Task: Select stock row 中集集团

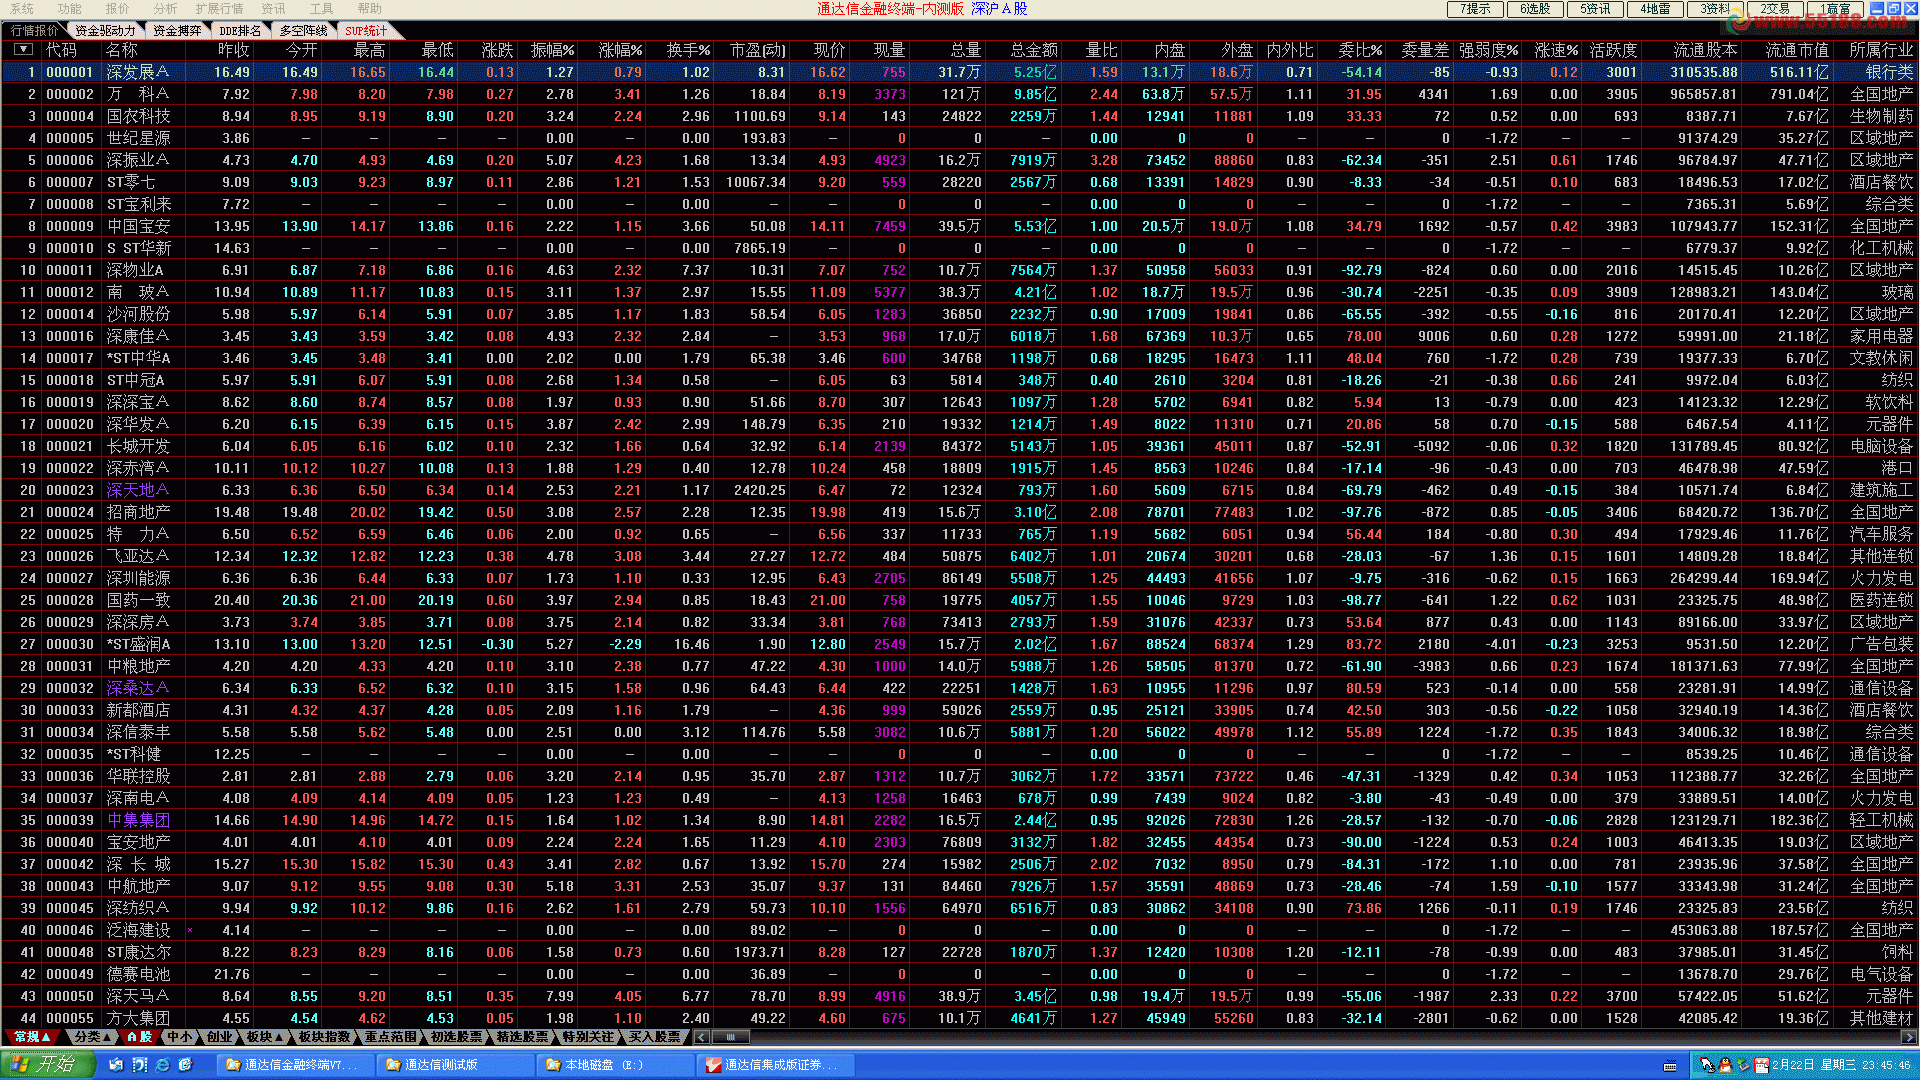Action: tap(960, 820)
